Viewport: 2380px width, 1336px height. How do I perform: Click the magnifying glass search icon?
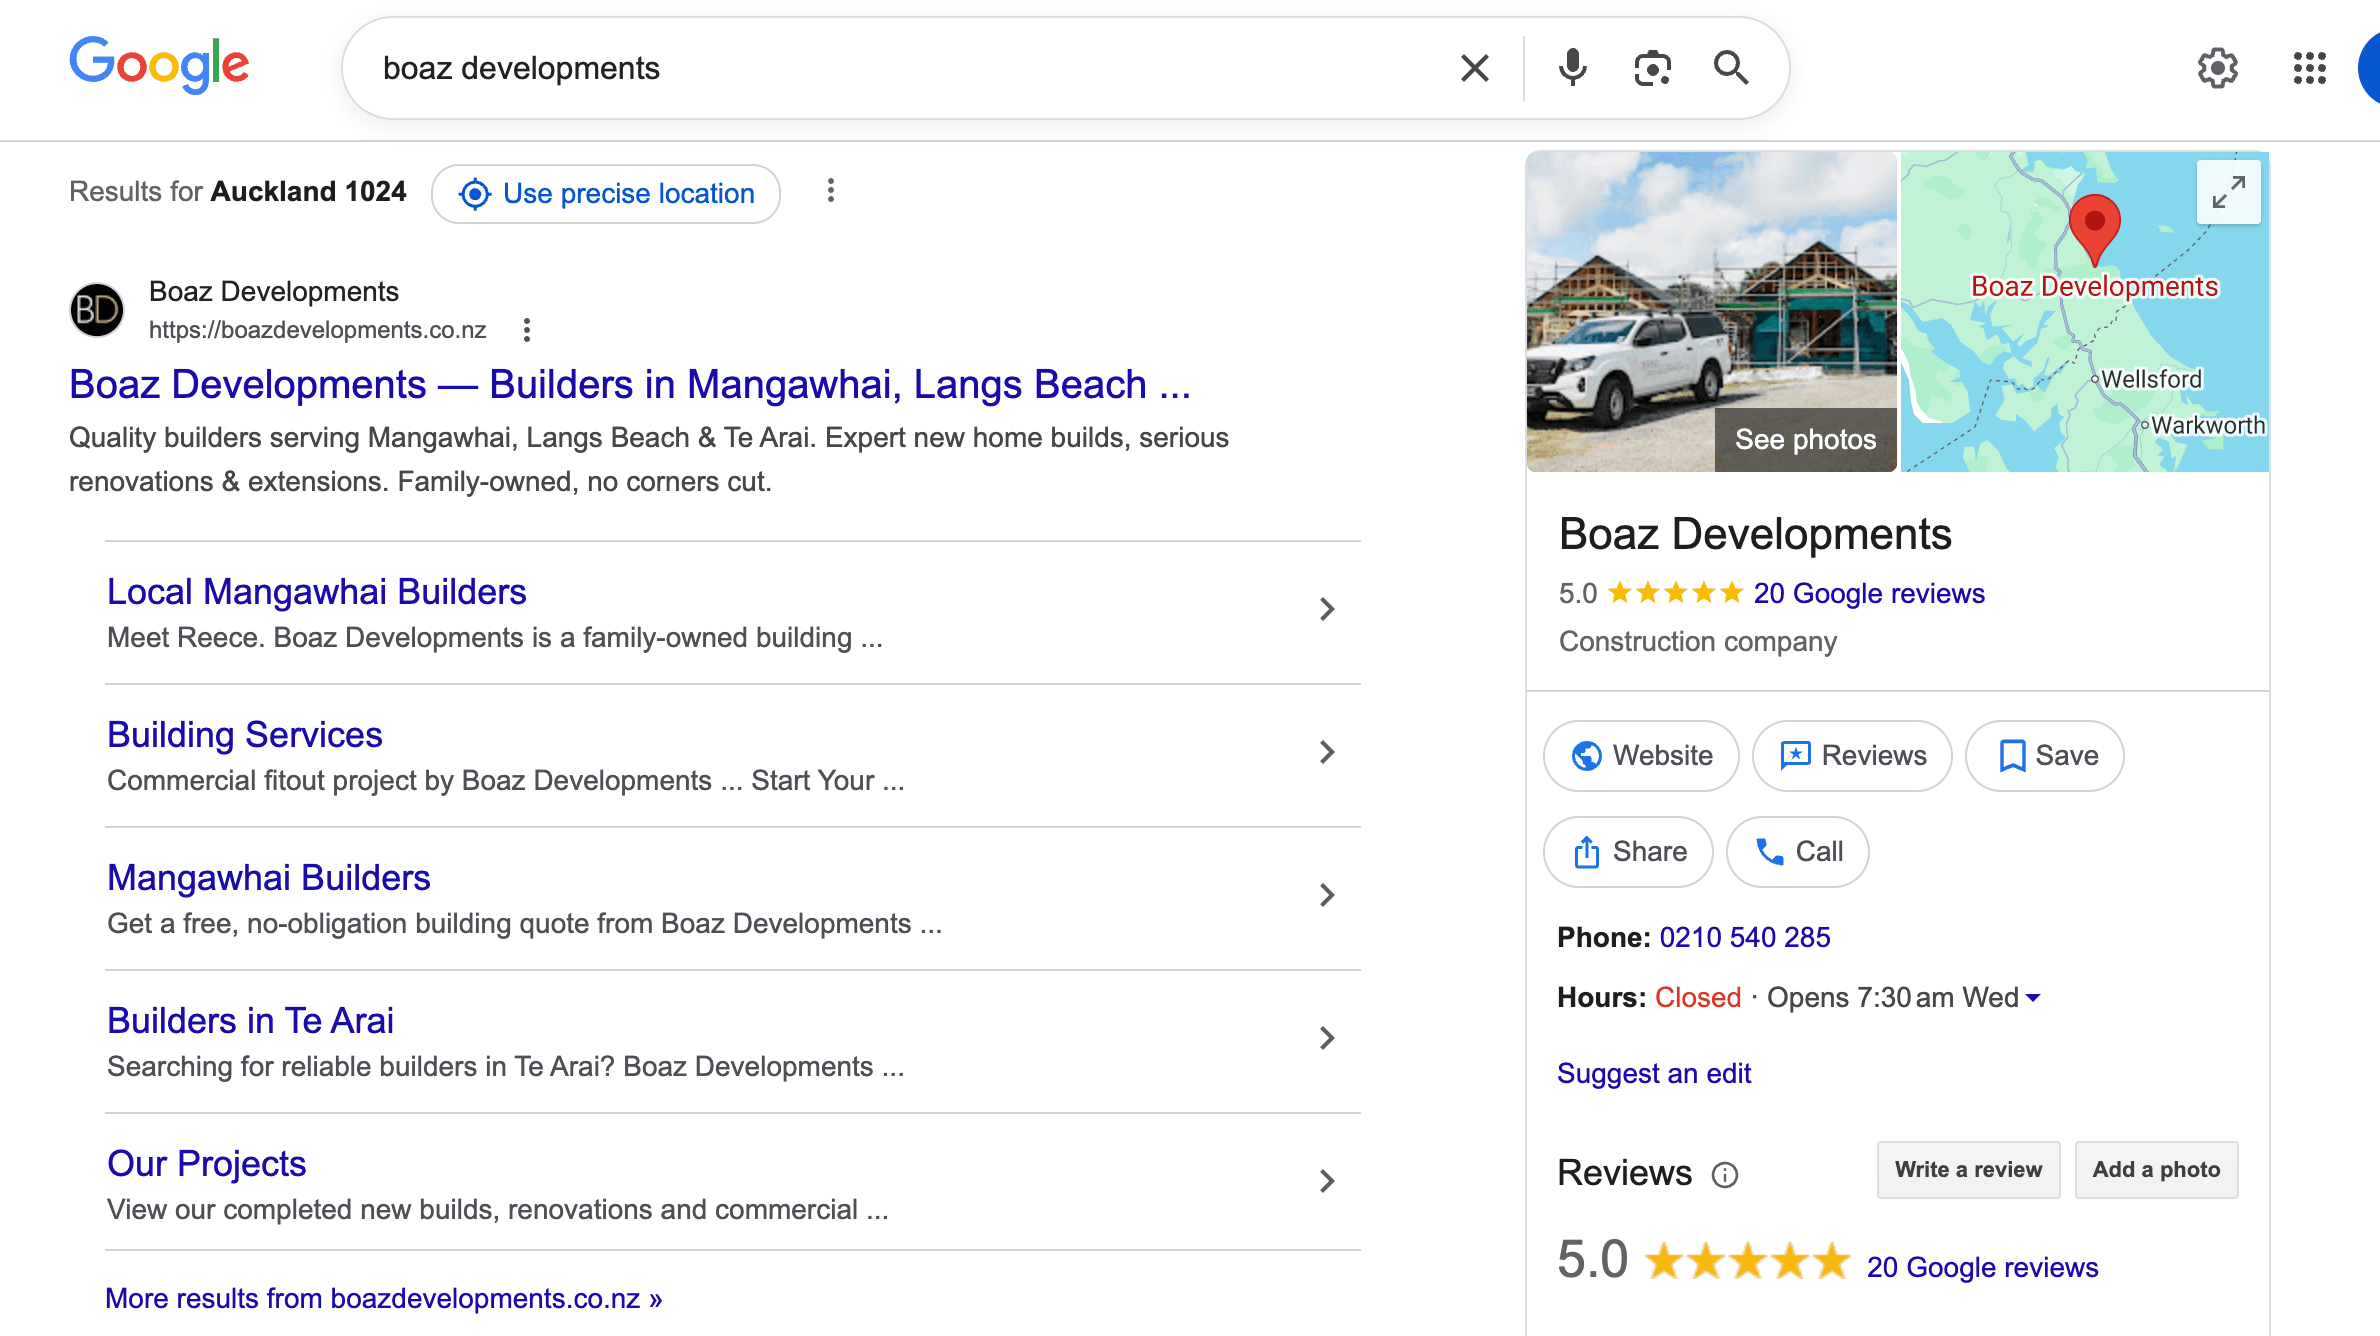click(1731, 68)
